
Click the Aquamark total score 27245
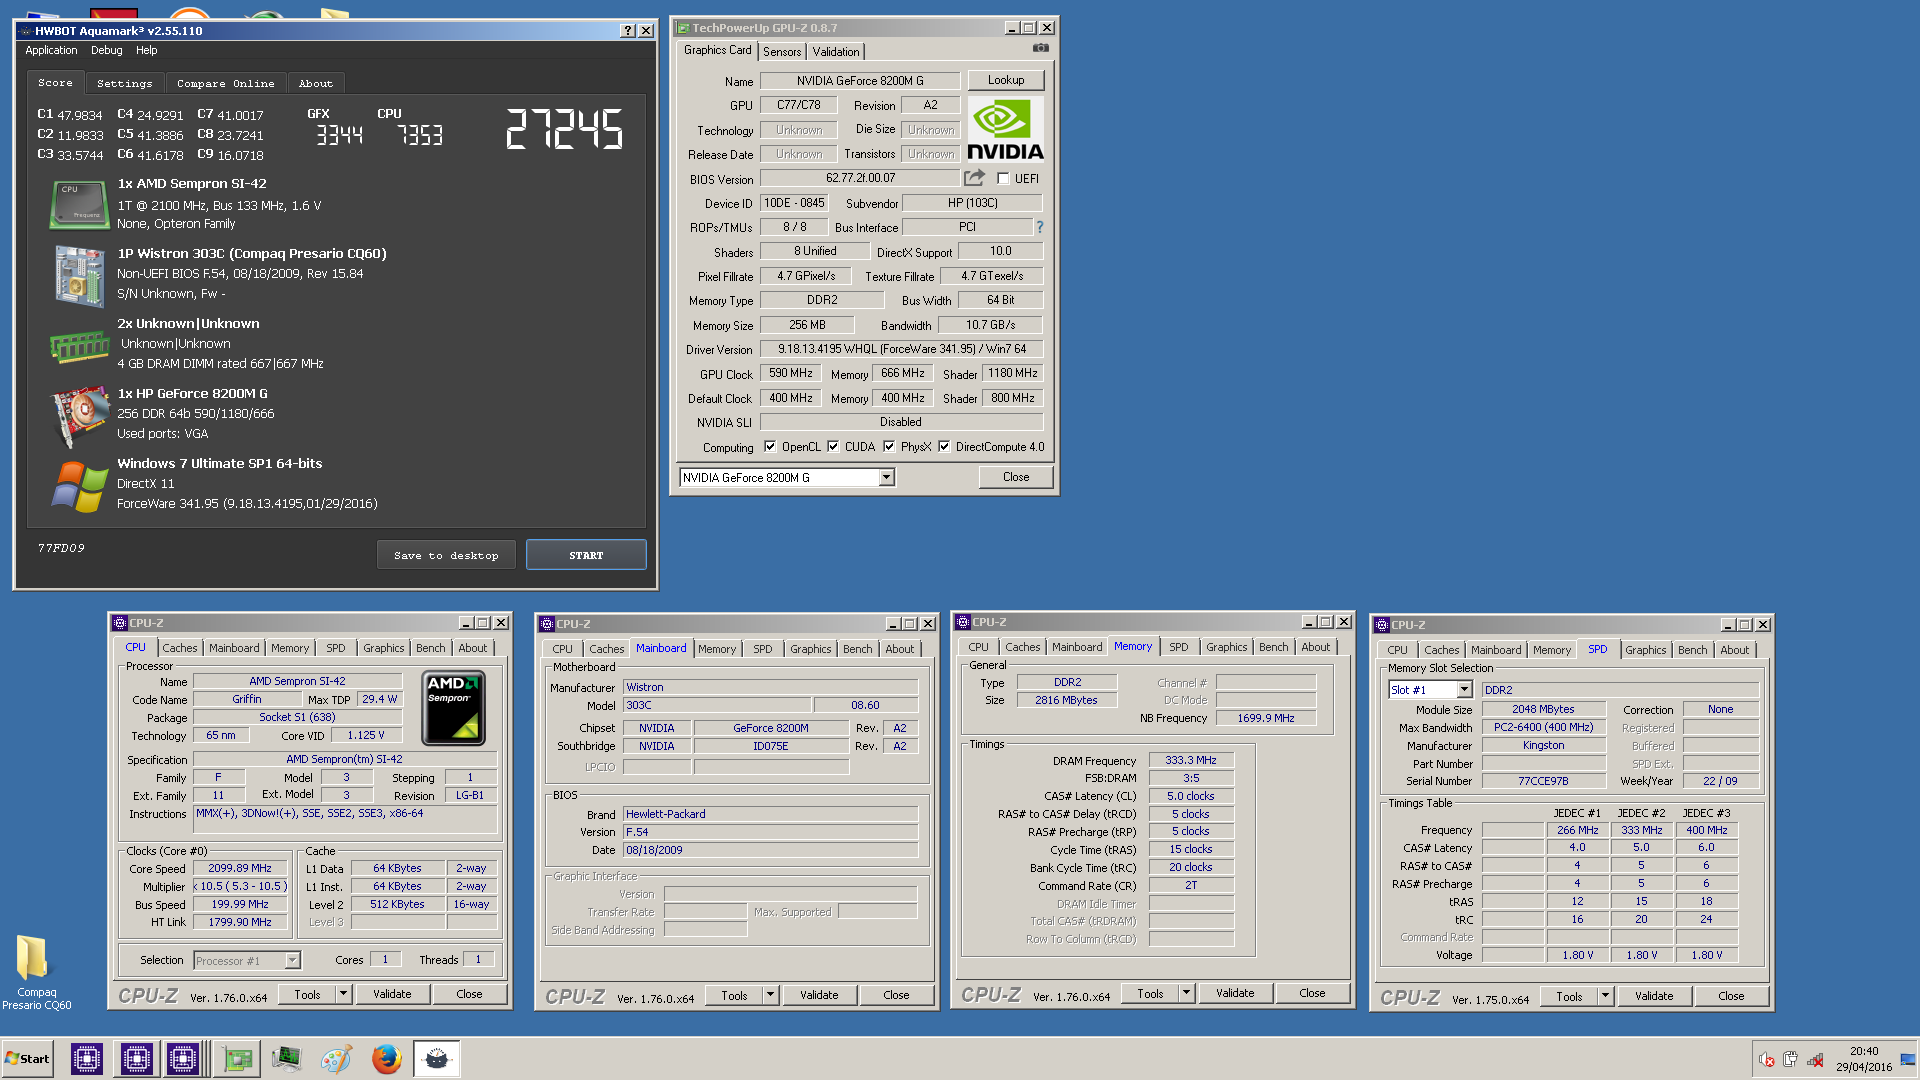(x=564, y=129)
